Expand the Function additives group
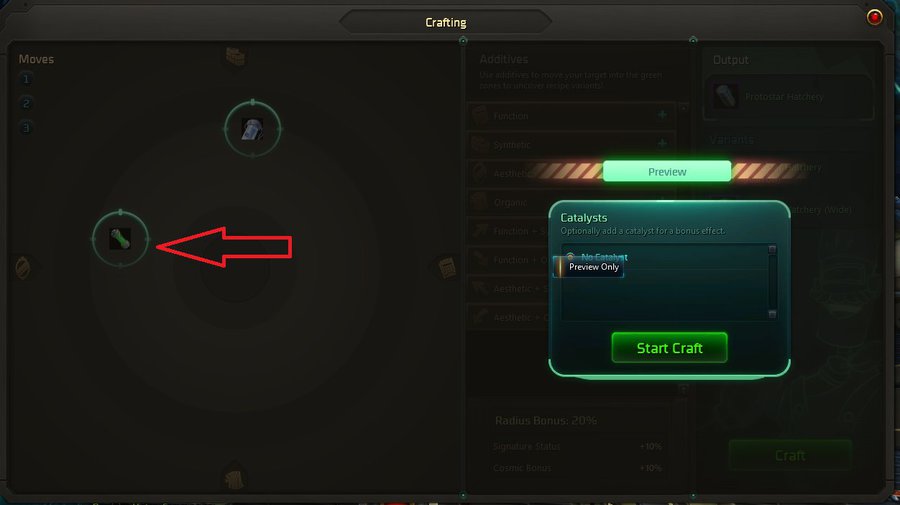This screenshot has width=900, height=505. [662, 115]
